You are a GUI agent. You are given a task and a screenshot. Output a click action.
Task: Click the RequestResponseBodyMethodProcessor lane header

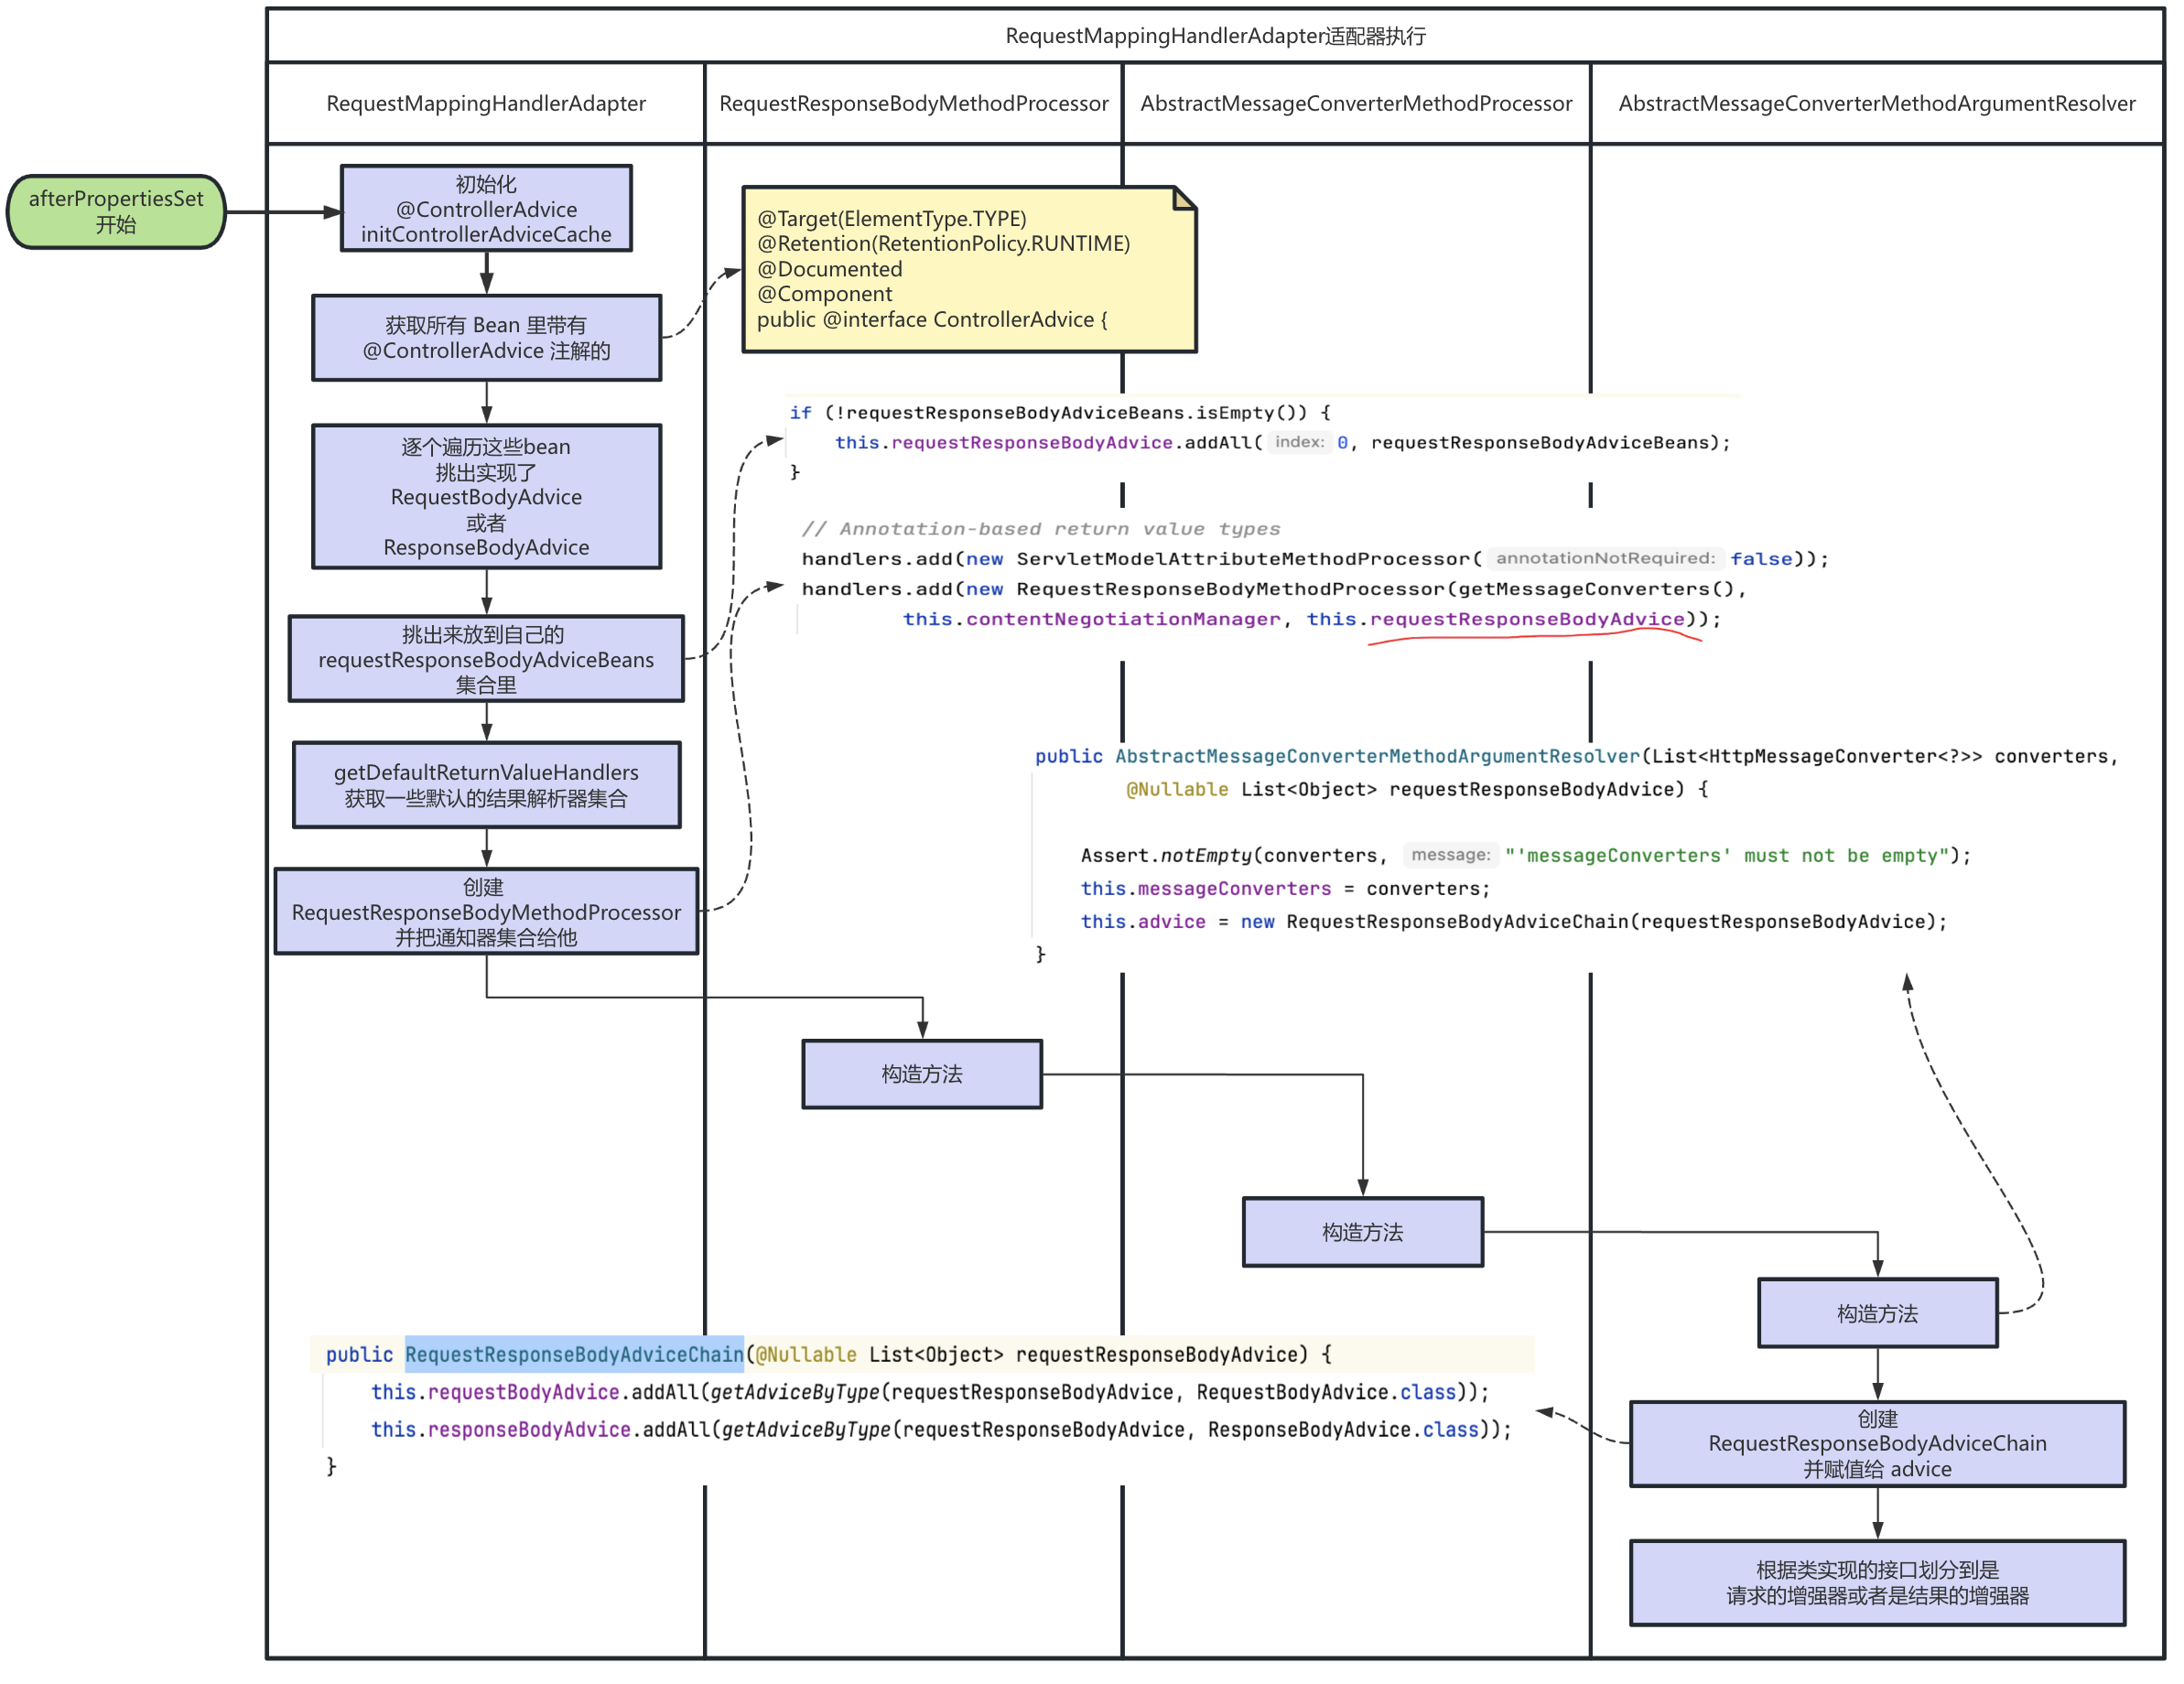point(913,103)
